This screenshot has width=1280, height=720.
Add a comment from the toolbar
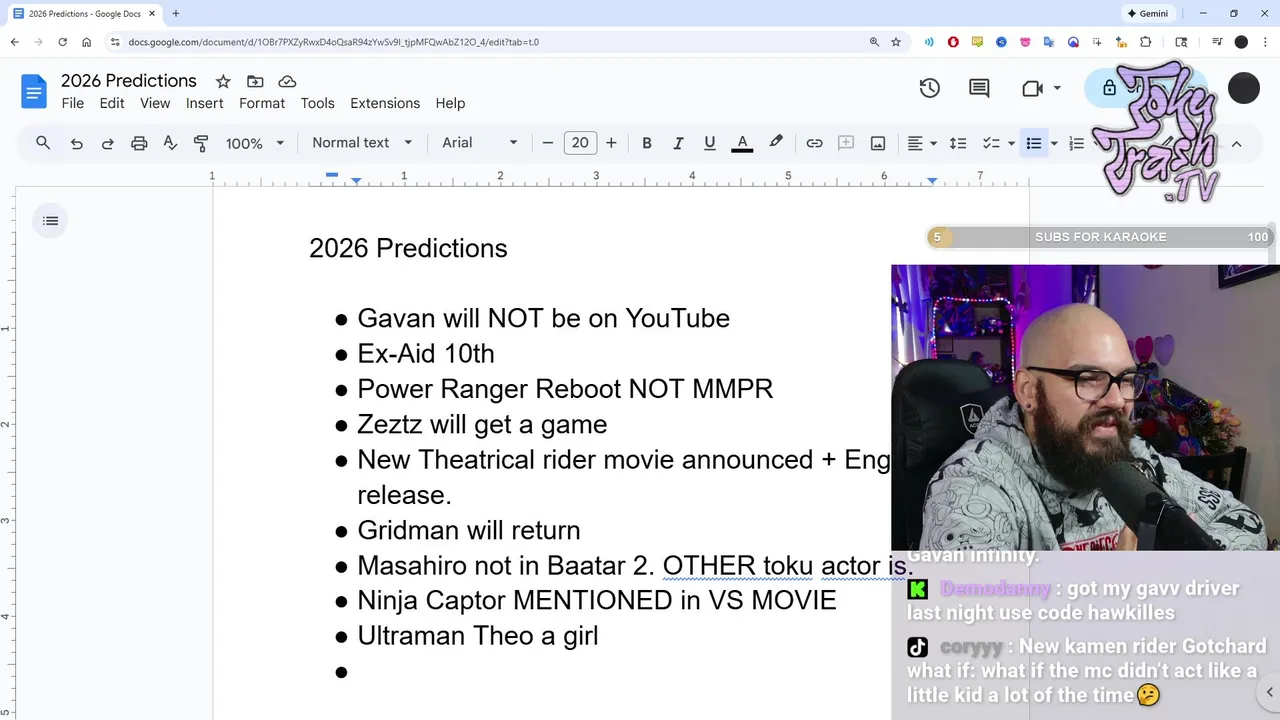pyautogui.click(x=846, y=143)
